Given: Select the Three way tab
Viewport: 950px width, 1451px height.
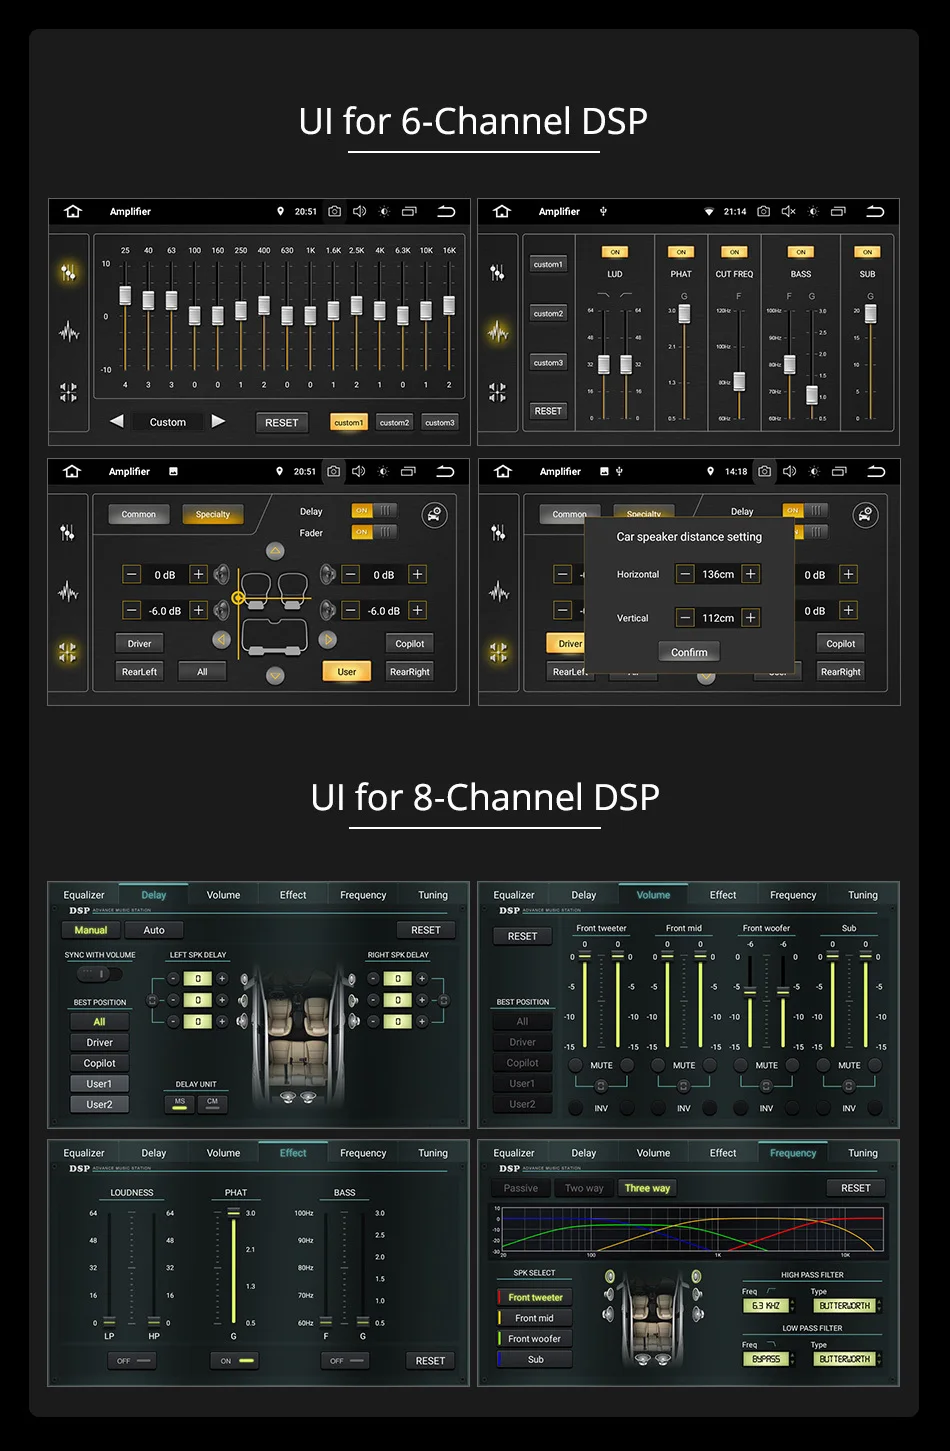Looking at the screenshot, I should coord(647,1188).
